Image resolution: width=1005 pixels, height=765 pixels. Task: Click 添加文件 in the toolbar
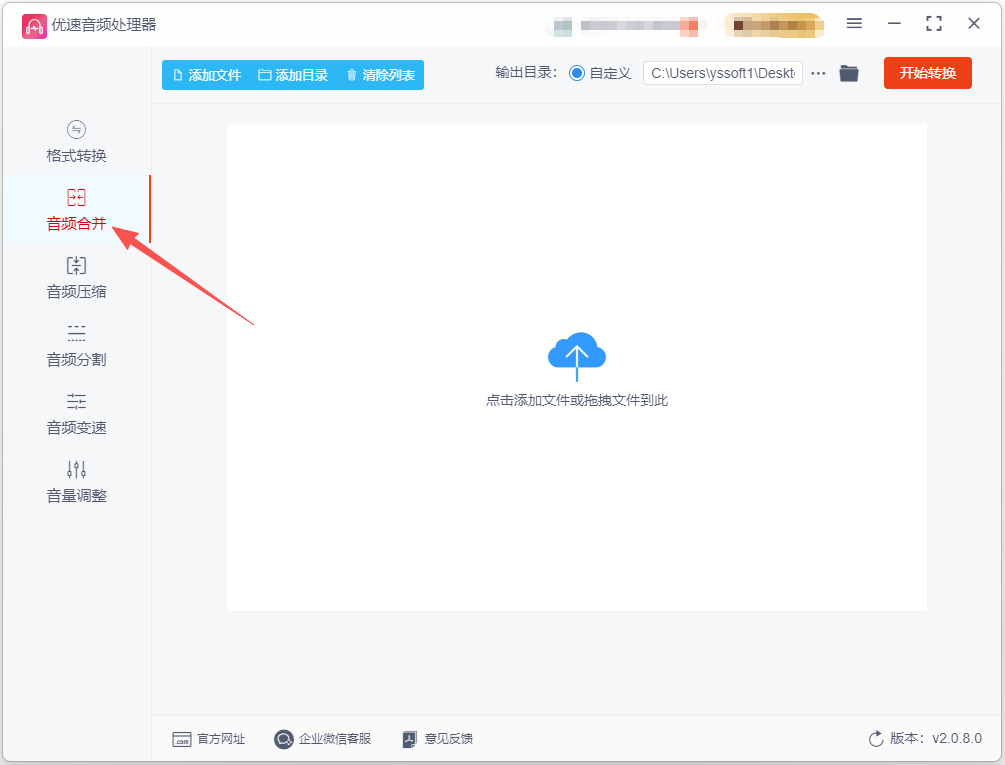pos(207,75)
